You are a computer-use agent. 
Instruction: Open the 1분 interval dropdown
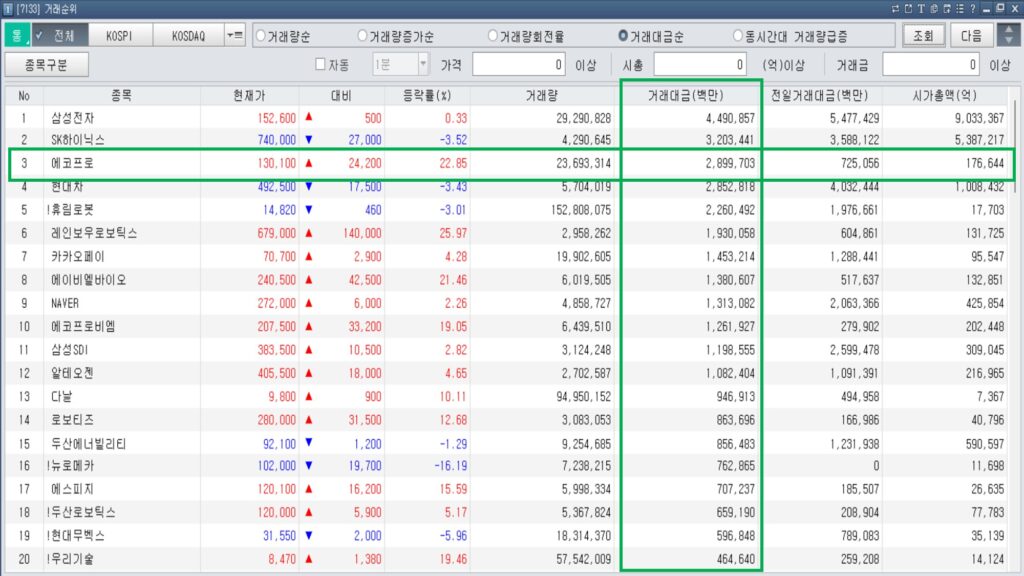pyautogui.click(x=424, y=62)
